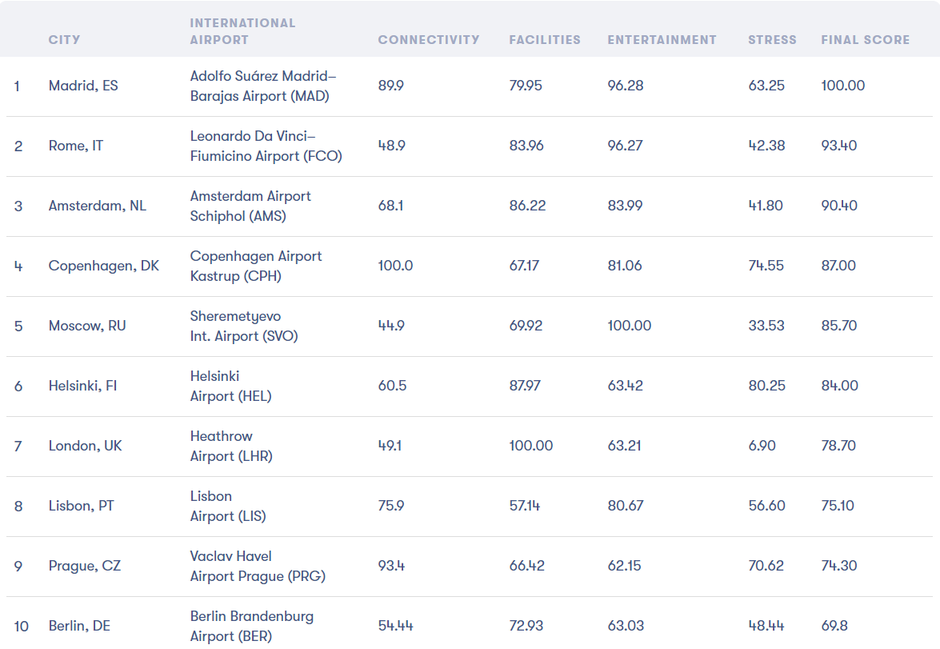Select the Madrid, ES city cell
Image resolution: width=940 pixels, height=649 pixels.
point(83,86)
